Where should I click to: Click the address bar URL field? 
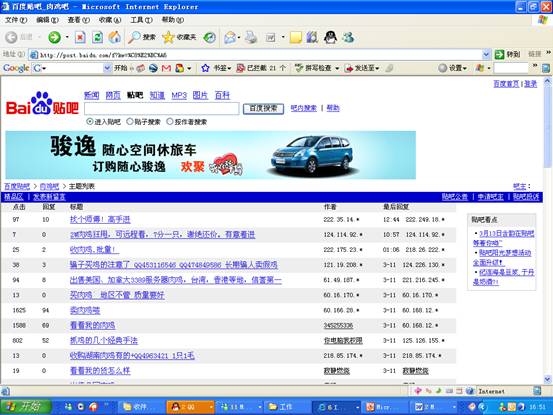[256, 55]
